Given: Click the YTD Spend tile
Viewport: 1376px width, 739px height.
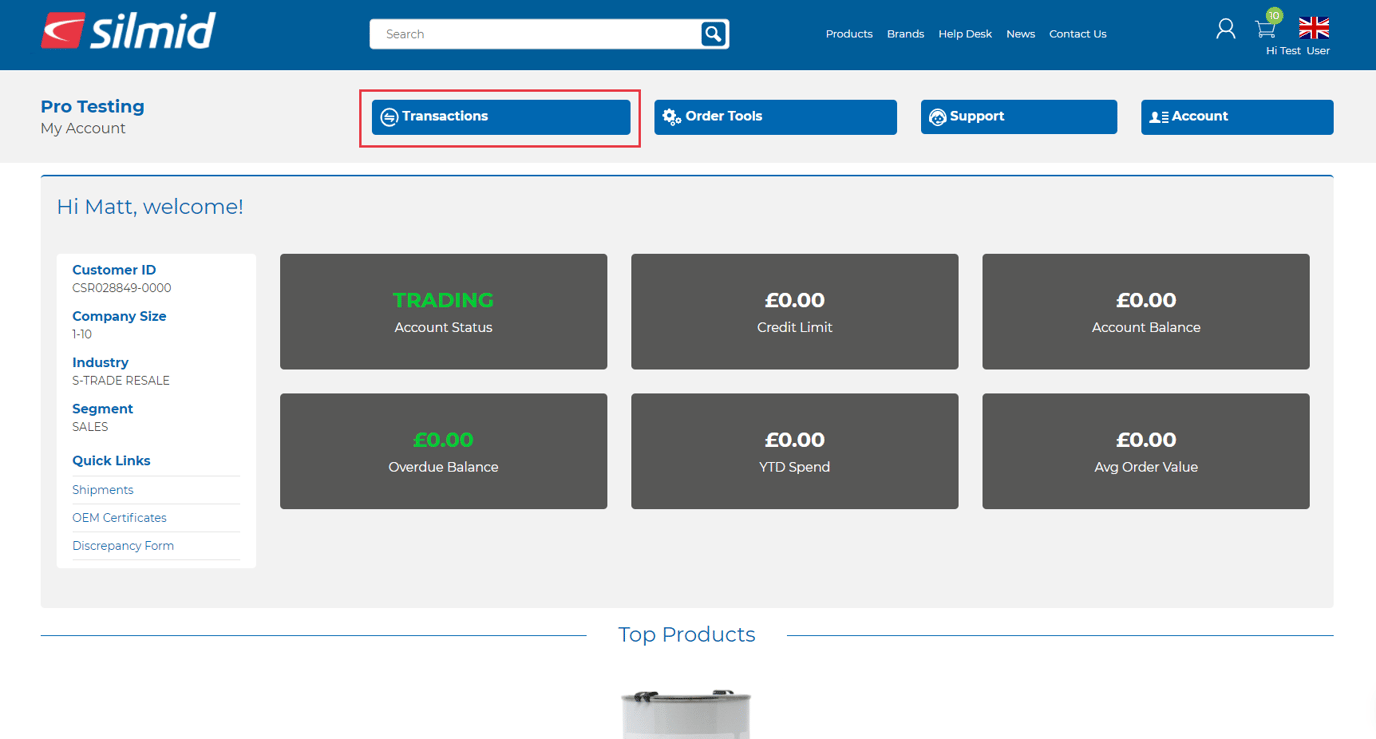Looking at the screenshot, I should (x=794, y=451).
